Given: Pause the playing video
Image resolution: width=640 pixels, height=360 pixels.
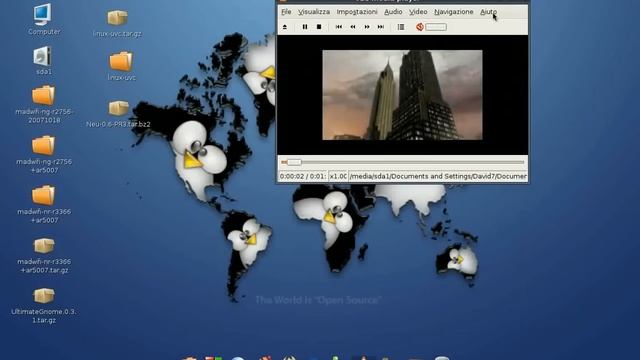Looking at the screenshot, I should pos(304,27).
